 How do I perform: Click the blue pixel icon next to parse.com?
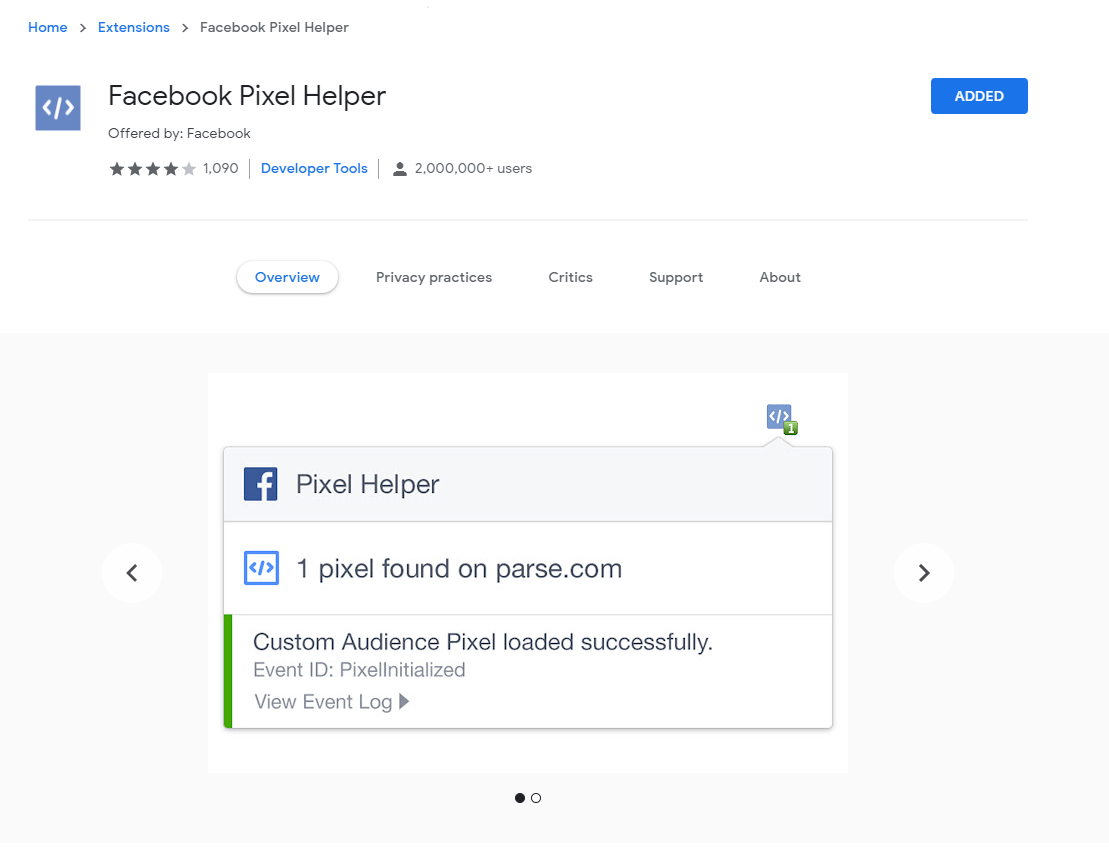click(x=260, y=567)
